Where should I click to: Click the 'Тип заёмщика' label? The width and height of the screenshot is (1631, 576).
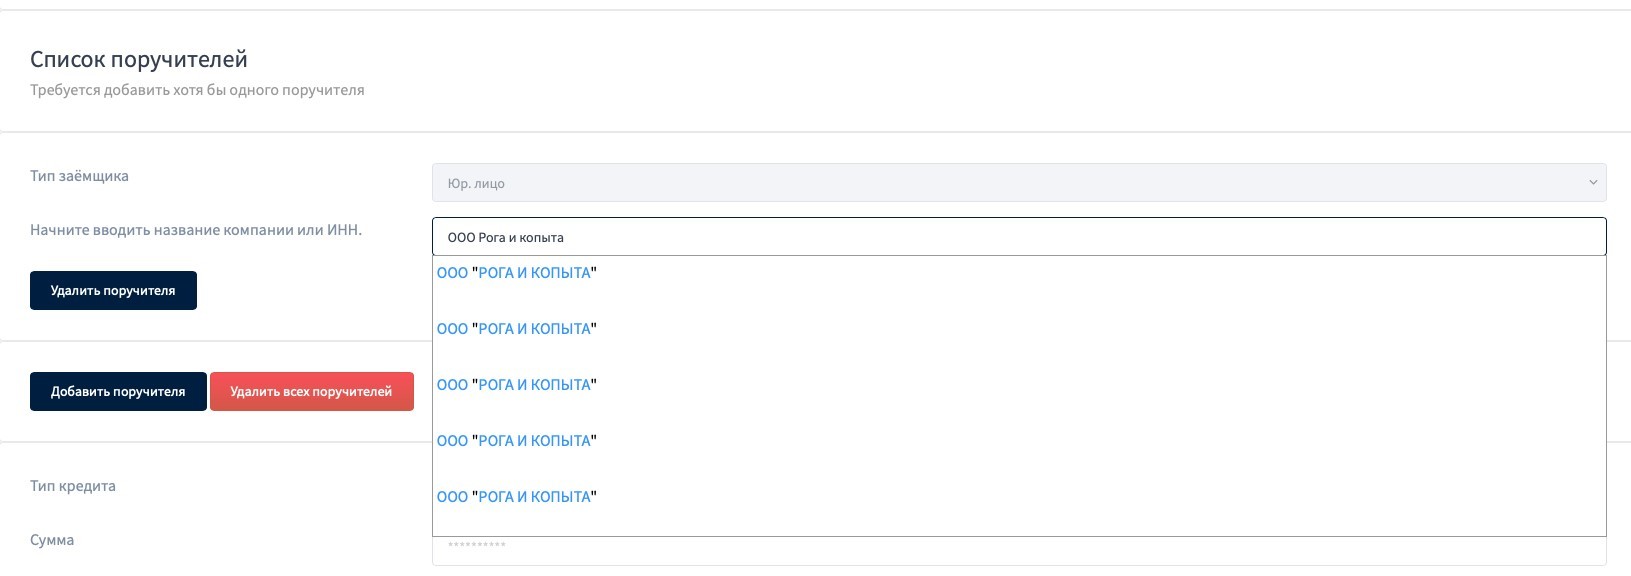[x=79, y=176]
